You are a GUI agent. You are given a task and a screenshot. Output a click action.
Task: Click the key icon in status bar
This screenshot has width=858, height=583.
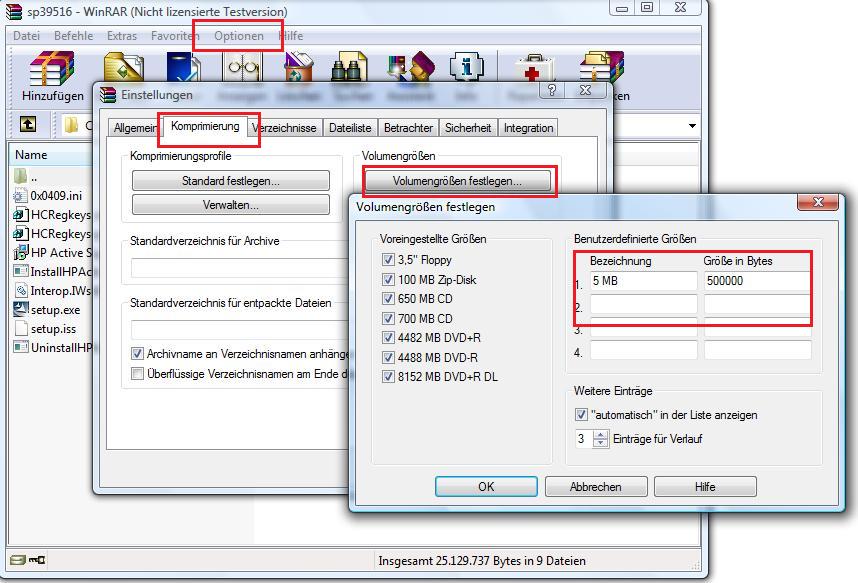37,560
